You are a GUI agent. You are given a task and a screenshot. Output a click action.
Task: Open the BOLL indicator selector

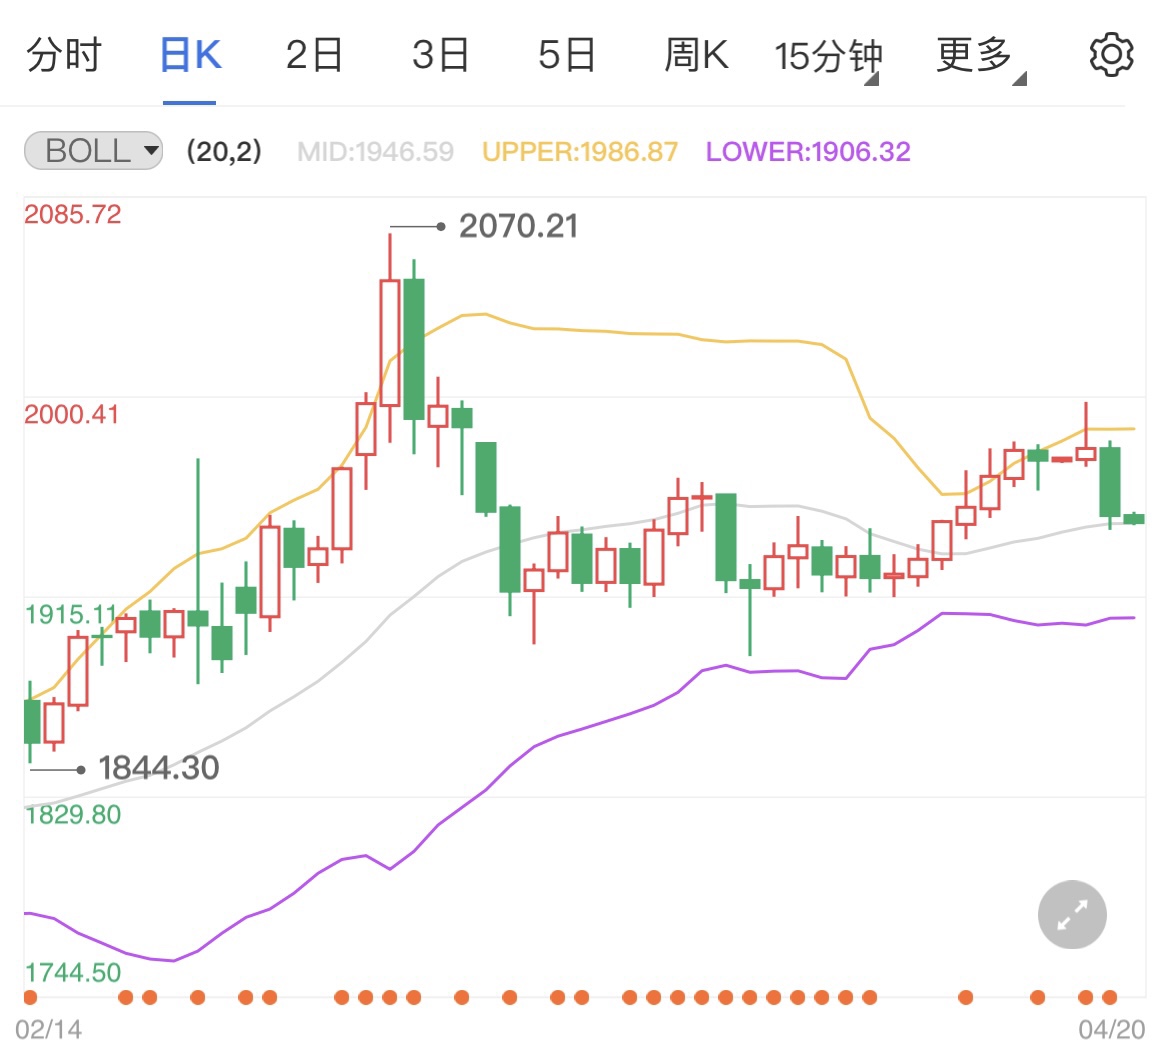pyautogui.click(x=94, y=151)
